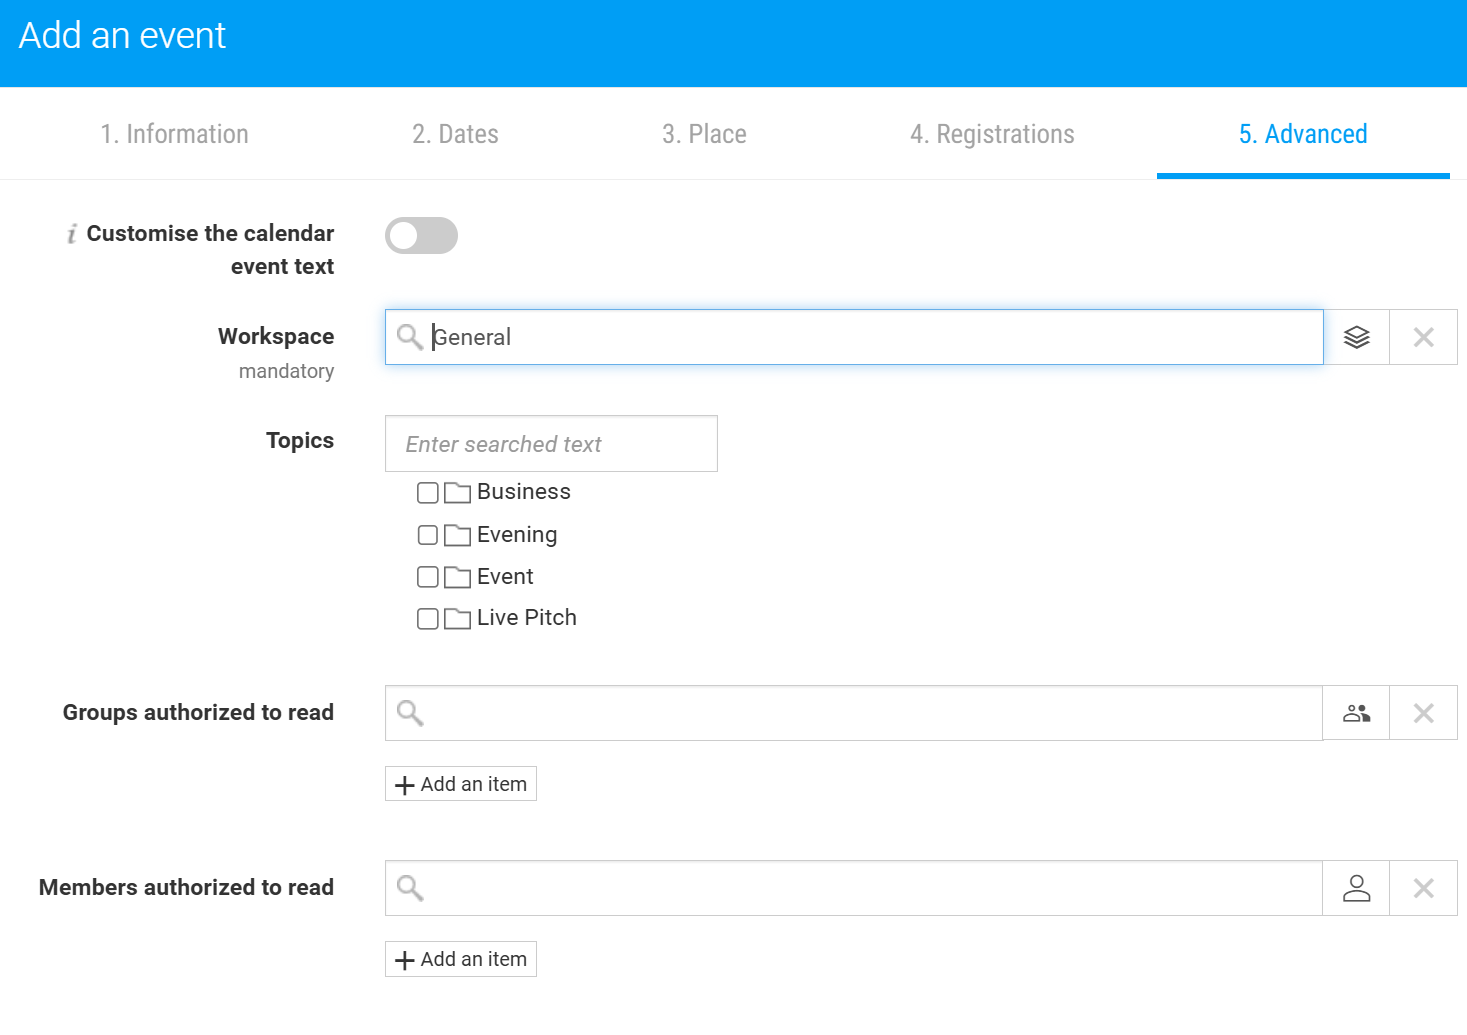Click the Members authorized to read input
This screenshot has width=1467, height=1035.
point(854,888)
